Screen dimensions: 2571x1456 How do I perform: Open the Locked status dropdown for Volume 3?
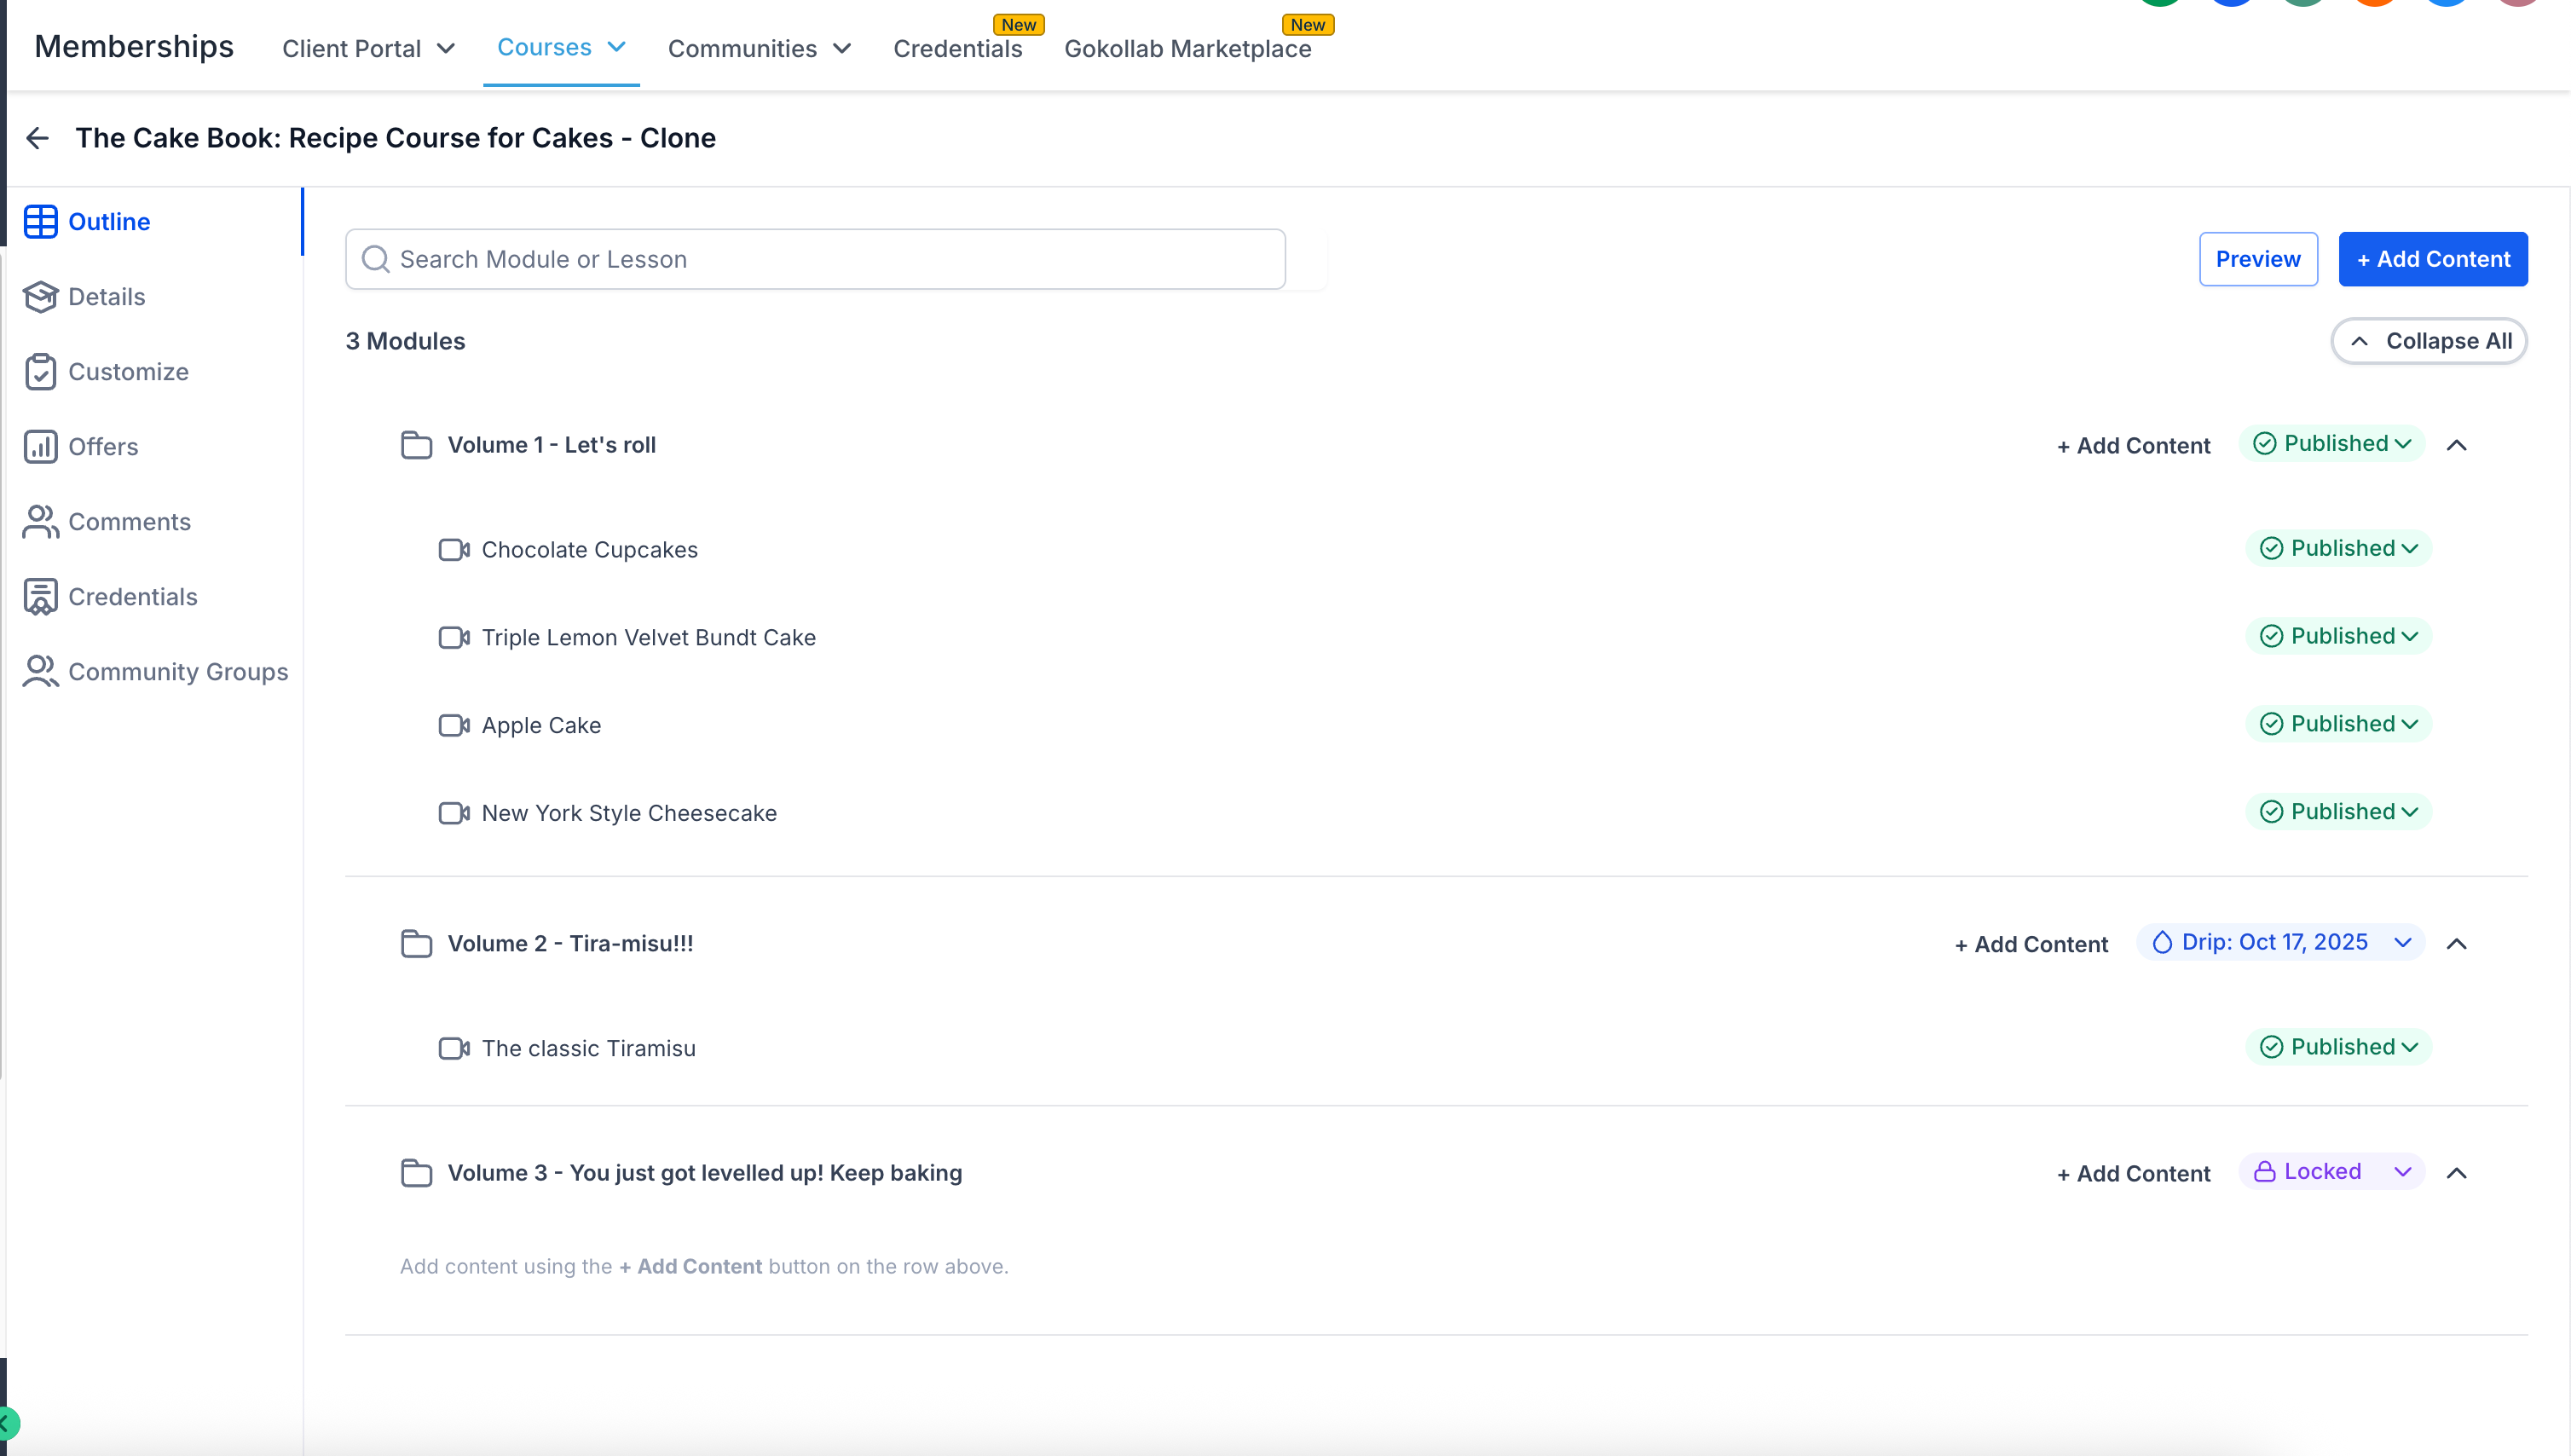(2330, 1172)
